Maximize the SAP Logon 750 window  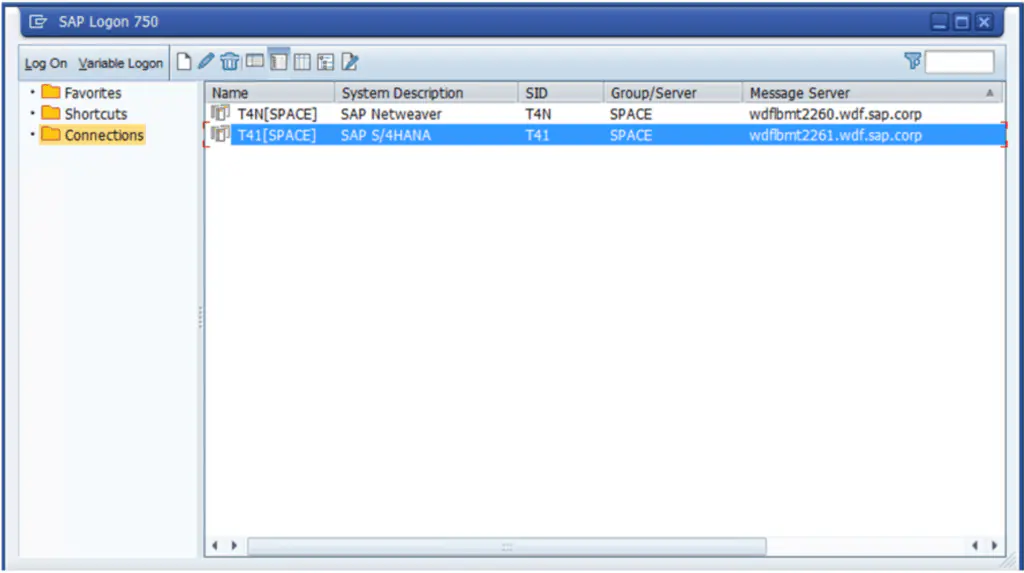tap(961, 22)
